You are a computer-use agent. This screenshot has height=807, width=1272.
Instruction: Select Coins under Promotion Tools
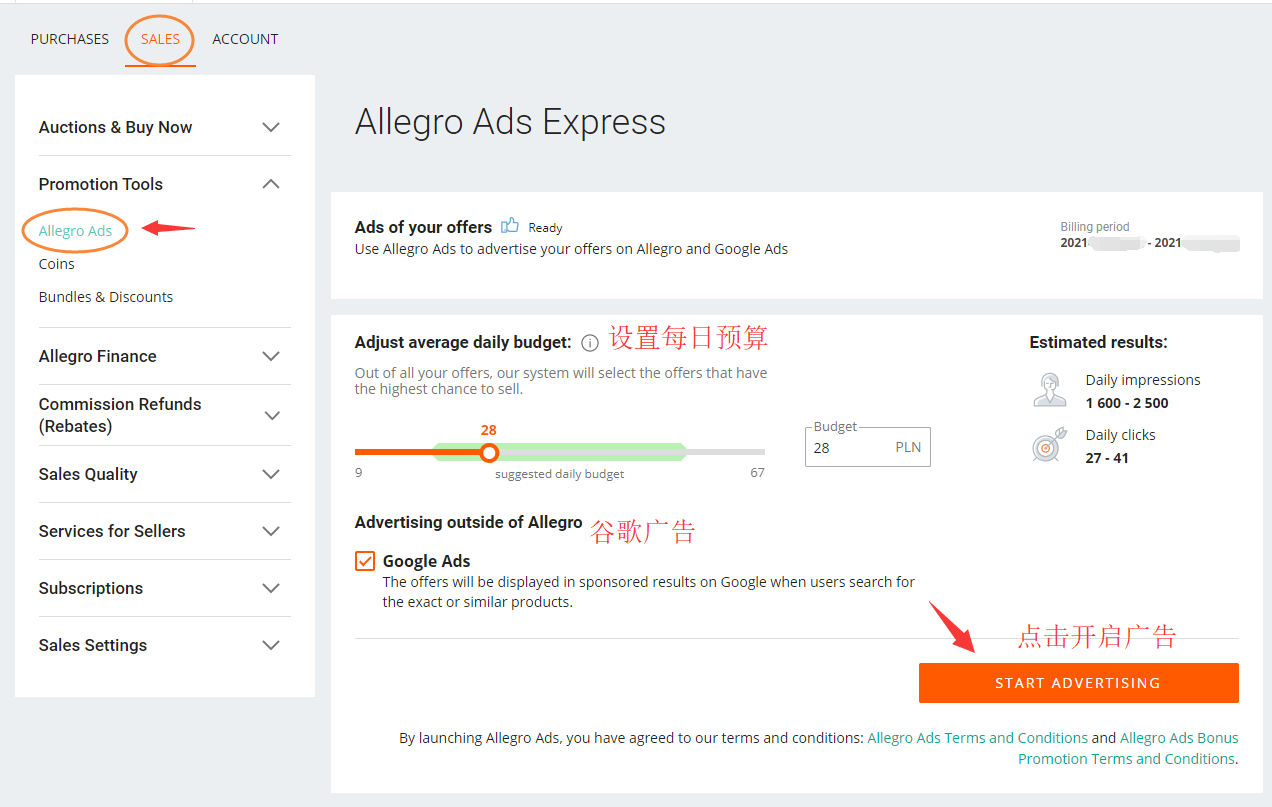pyautogui.click(x=57, y=264)
